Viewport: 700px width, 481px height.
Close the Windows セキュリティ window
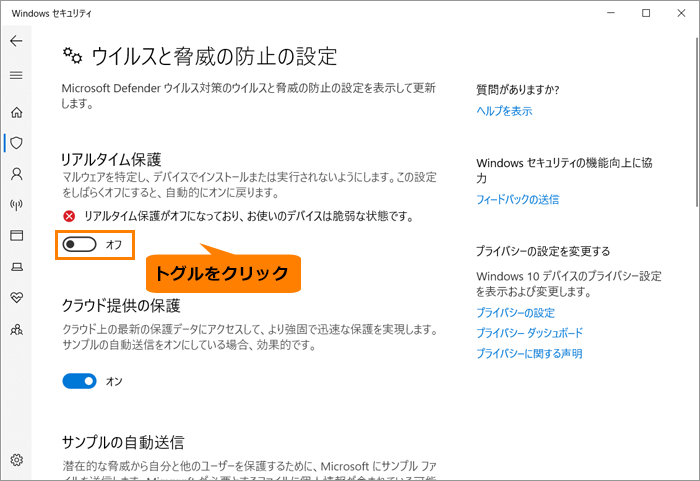tap(681, 13)
